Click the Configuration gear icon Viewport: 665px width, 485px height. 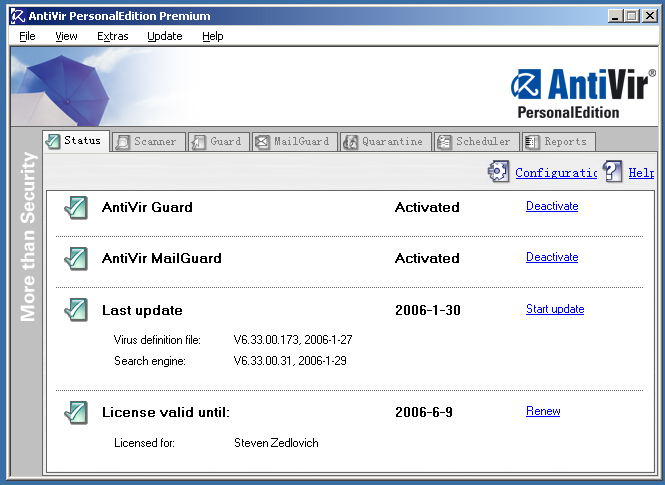[x=498, y=171]
